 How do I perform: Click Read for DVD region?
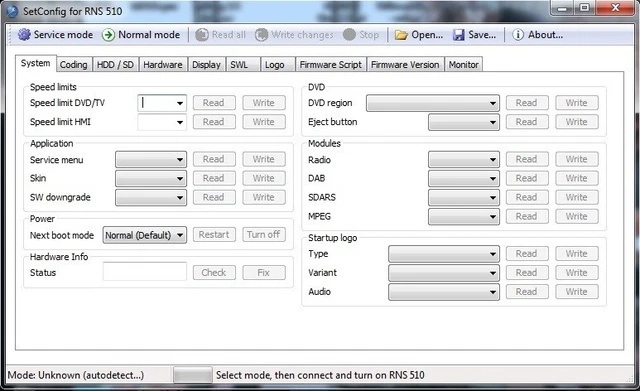527,103
